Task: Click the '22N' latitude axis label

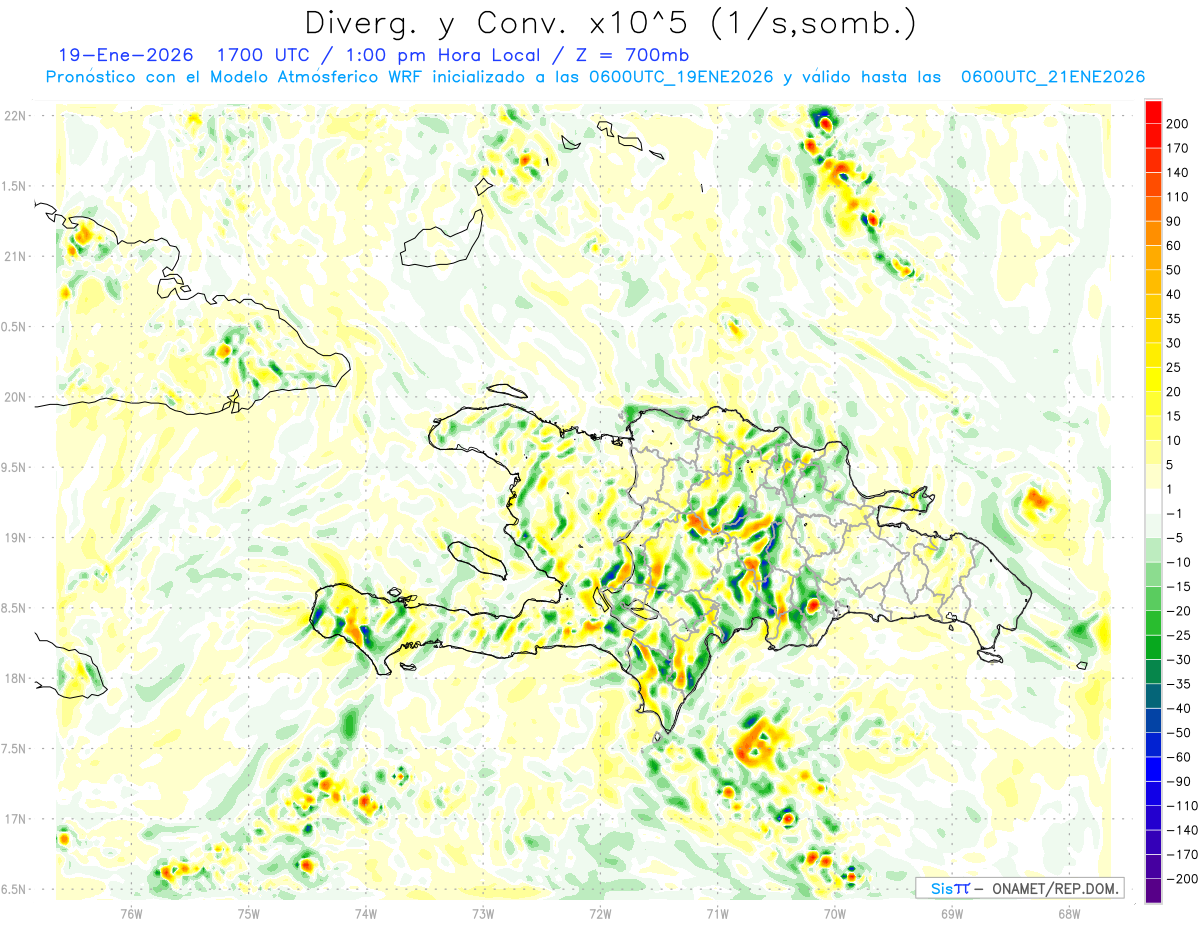Action: click(x=15, y=116)
